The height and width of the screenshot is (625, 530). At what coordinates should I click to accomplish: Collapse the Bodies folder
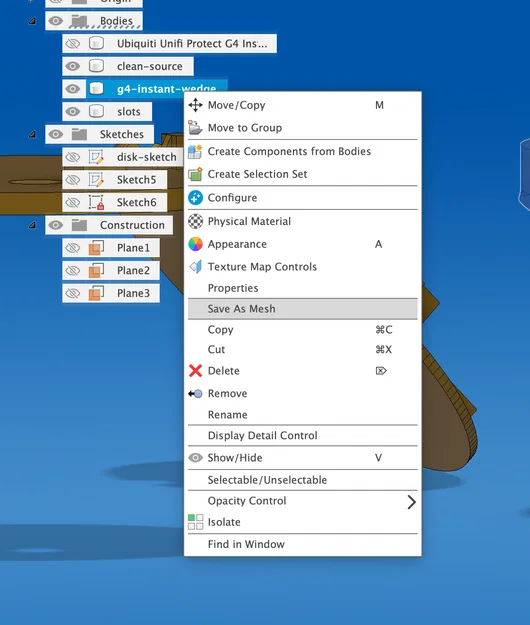click(32, 21)
